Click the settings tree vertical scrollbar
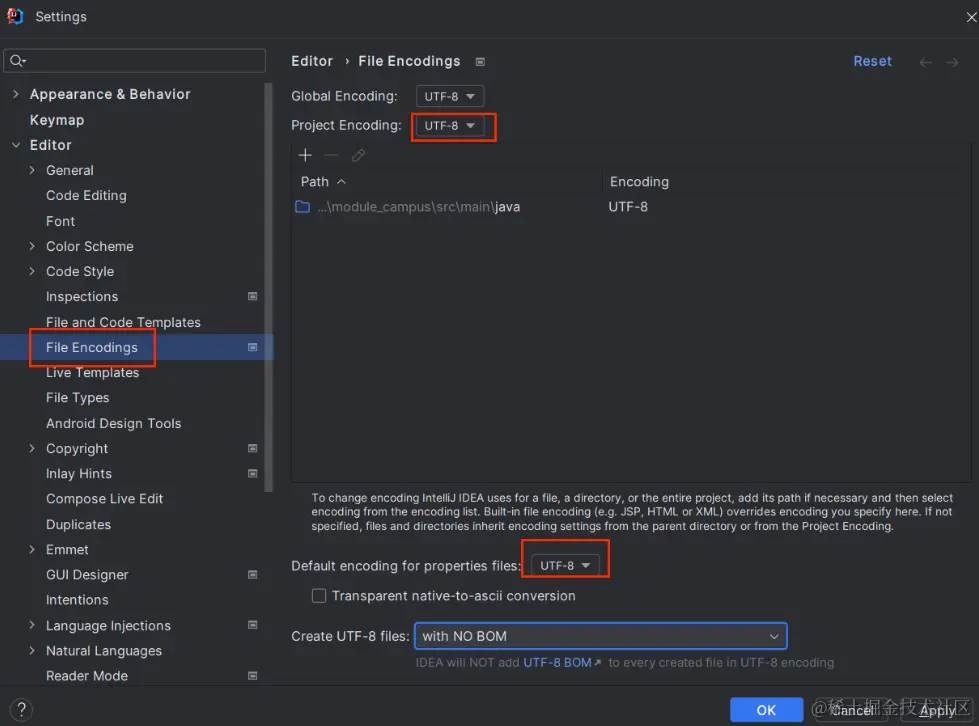 click(269, 287)
